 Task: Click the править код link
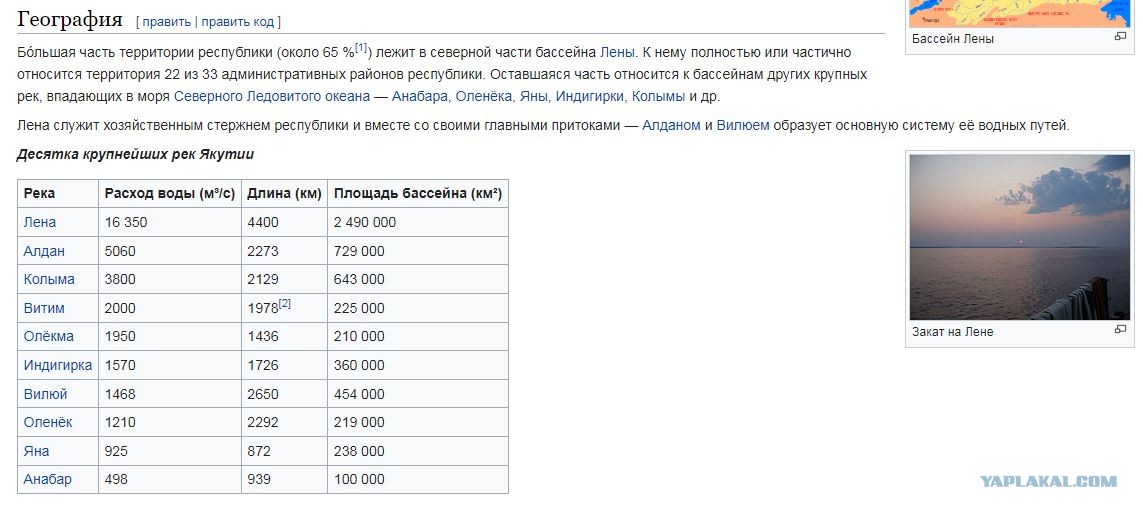click(x=238, y=22)
